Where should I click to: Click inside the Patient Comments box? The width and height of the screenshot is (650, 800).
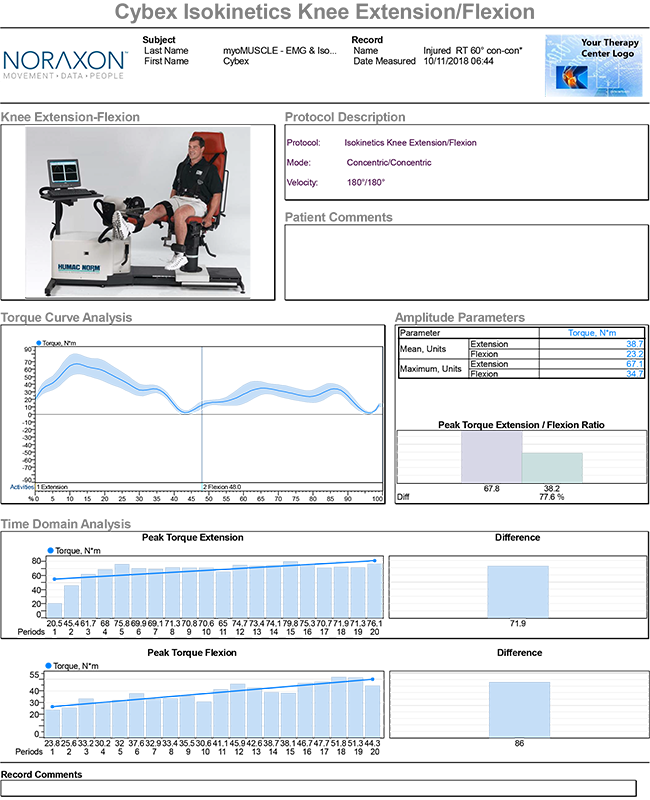[x=466, y=262]
